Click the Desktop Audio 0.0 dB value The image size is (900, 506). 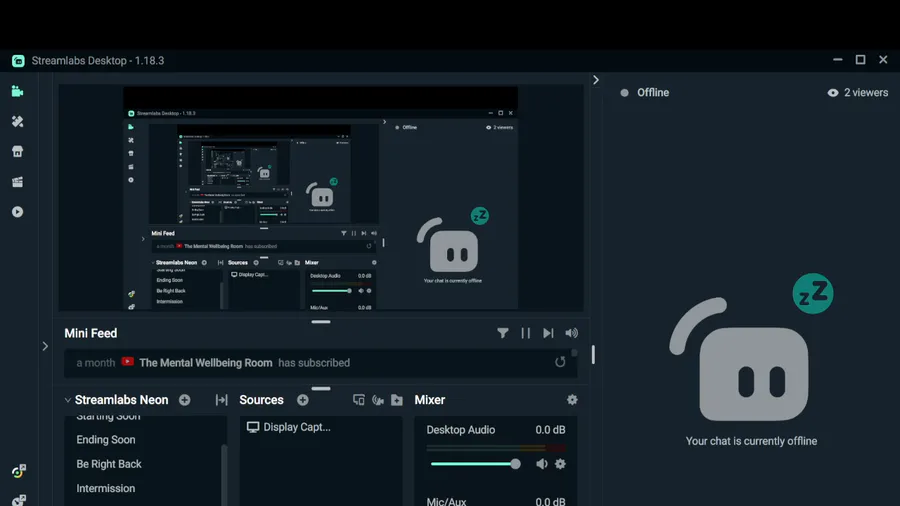pos(550,430)
